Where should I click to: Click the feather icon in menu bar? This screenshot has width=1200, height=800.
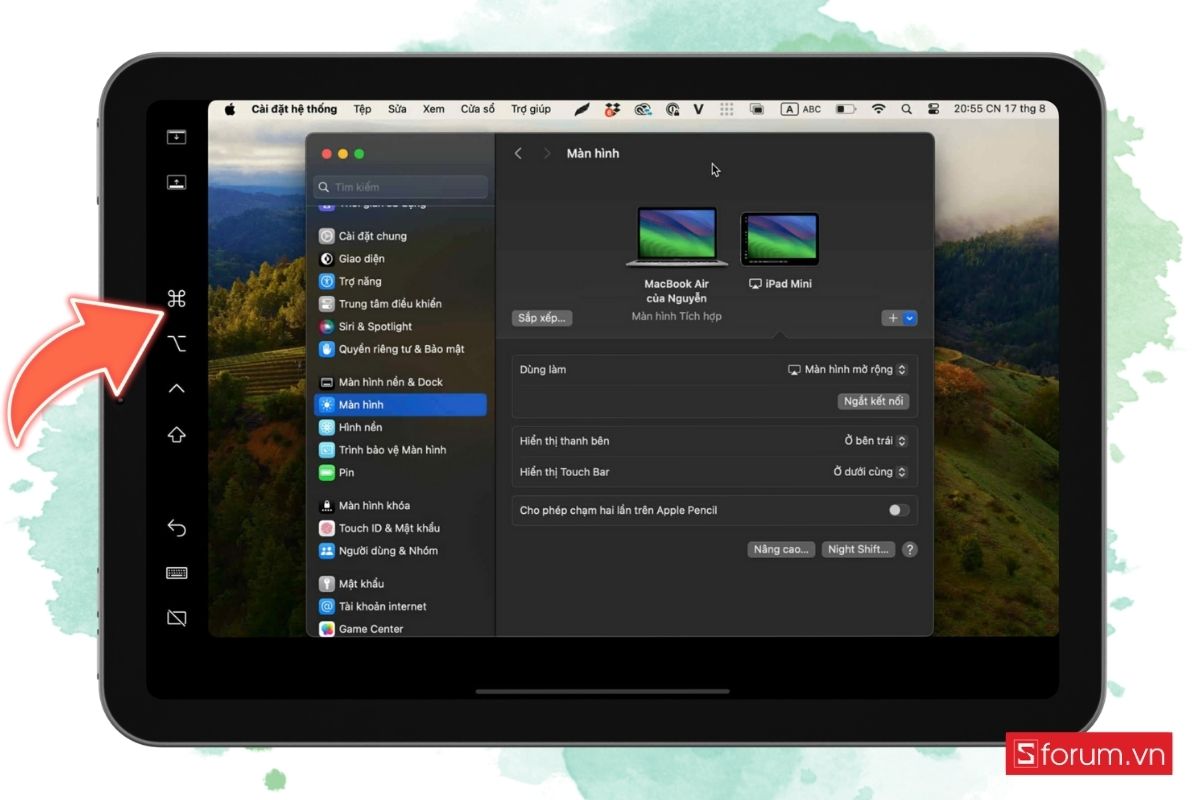coord(582,109)
